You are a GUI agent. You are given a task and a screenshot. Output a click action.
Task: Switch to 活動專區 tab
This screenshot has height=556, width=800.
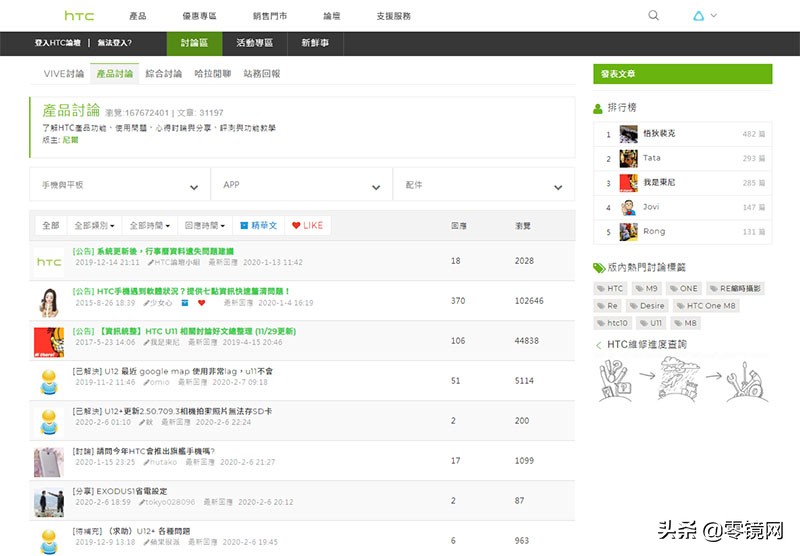[x=255, y=43]
